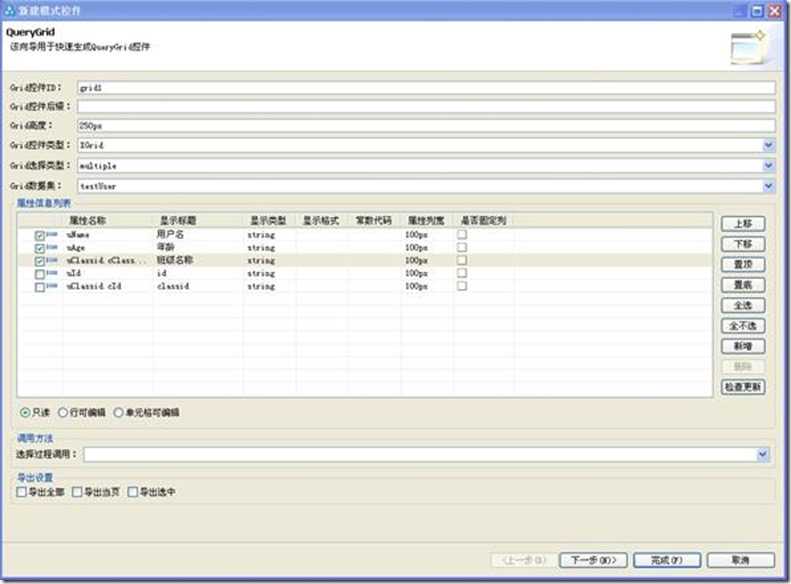
Task: Focus the Grid控件ID field containing grid1
Action: [x=426, y=88]
